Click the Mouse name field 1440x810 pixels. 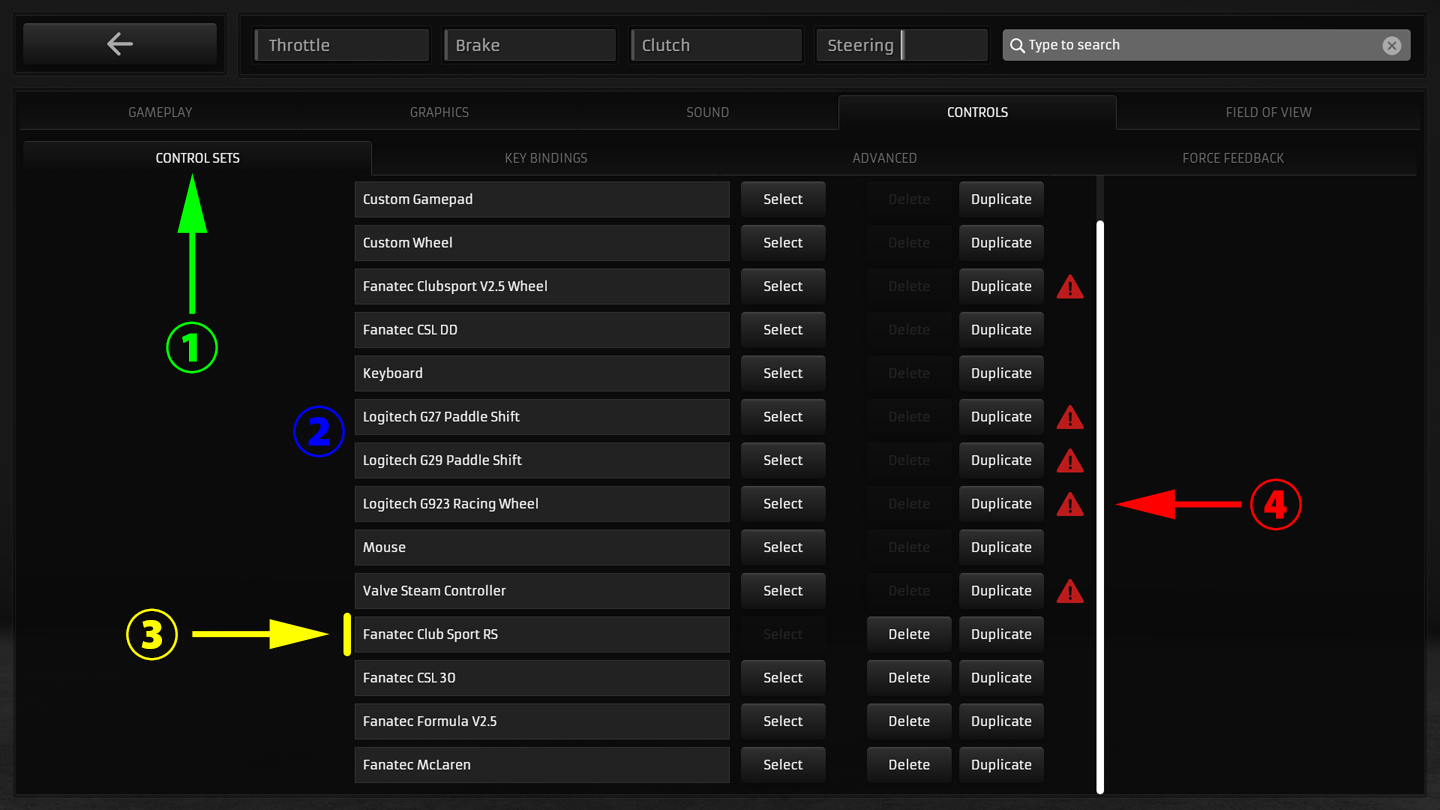pos(542,547)
